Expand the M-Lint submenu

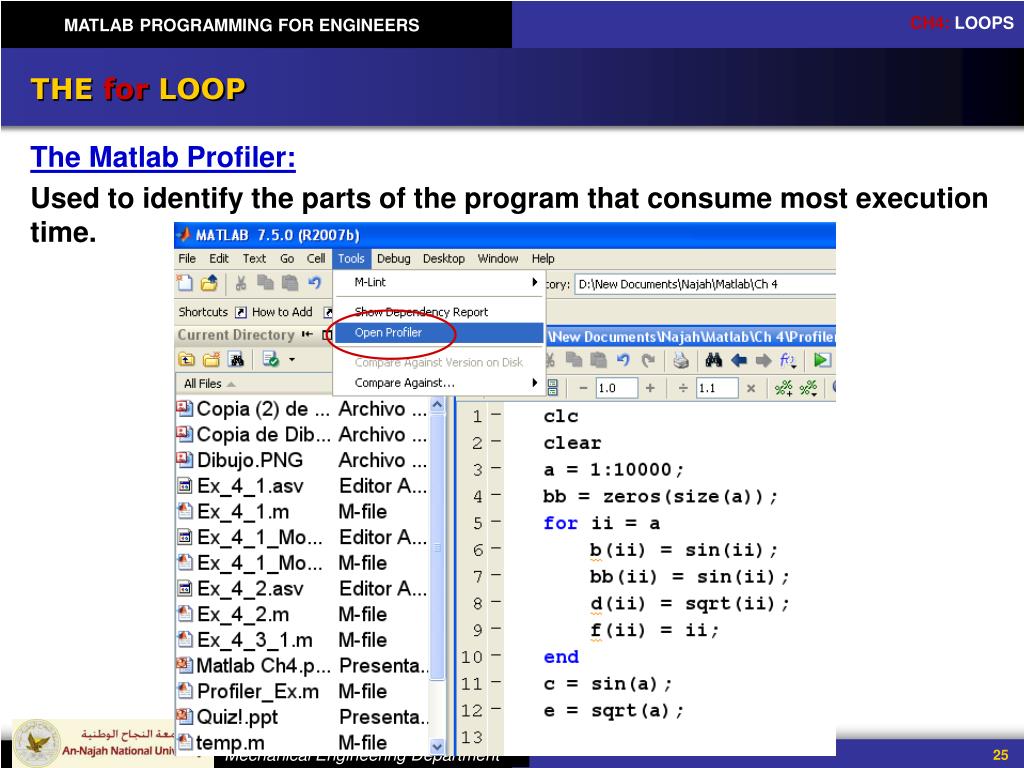pos(535,282)
